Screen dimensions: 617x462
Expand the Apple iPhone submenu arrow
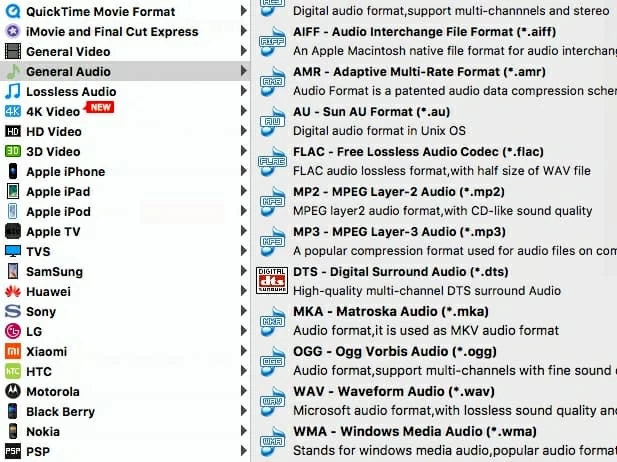coord(244,172)
